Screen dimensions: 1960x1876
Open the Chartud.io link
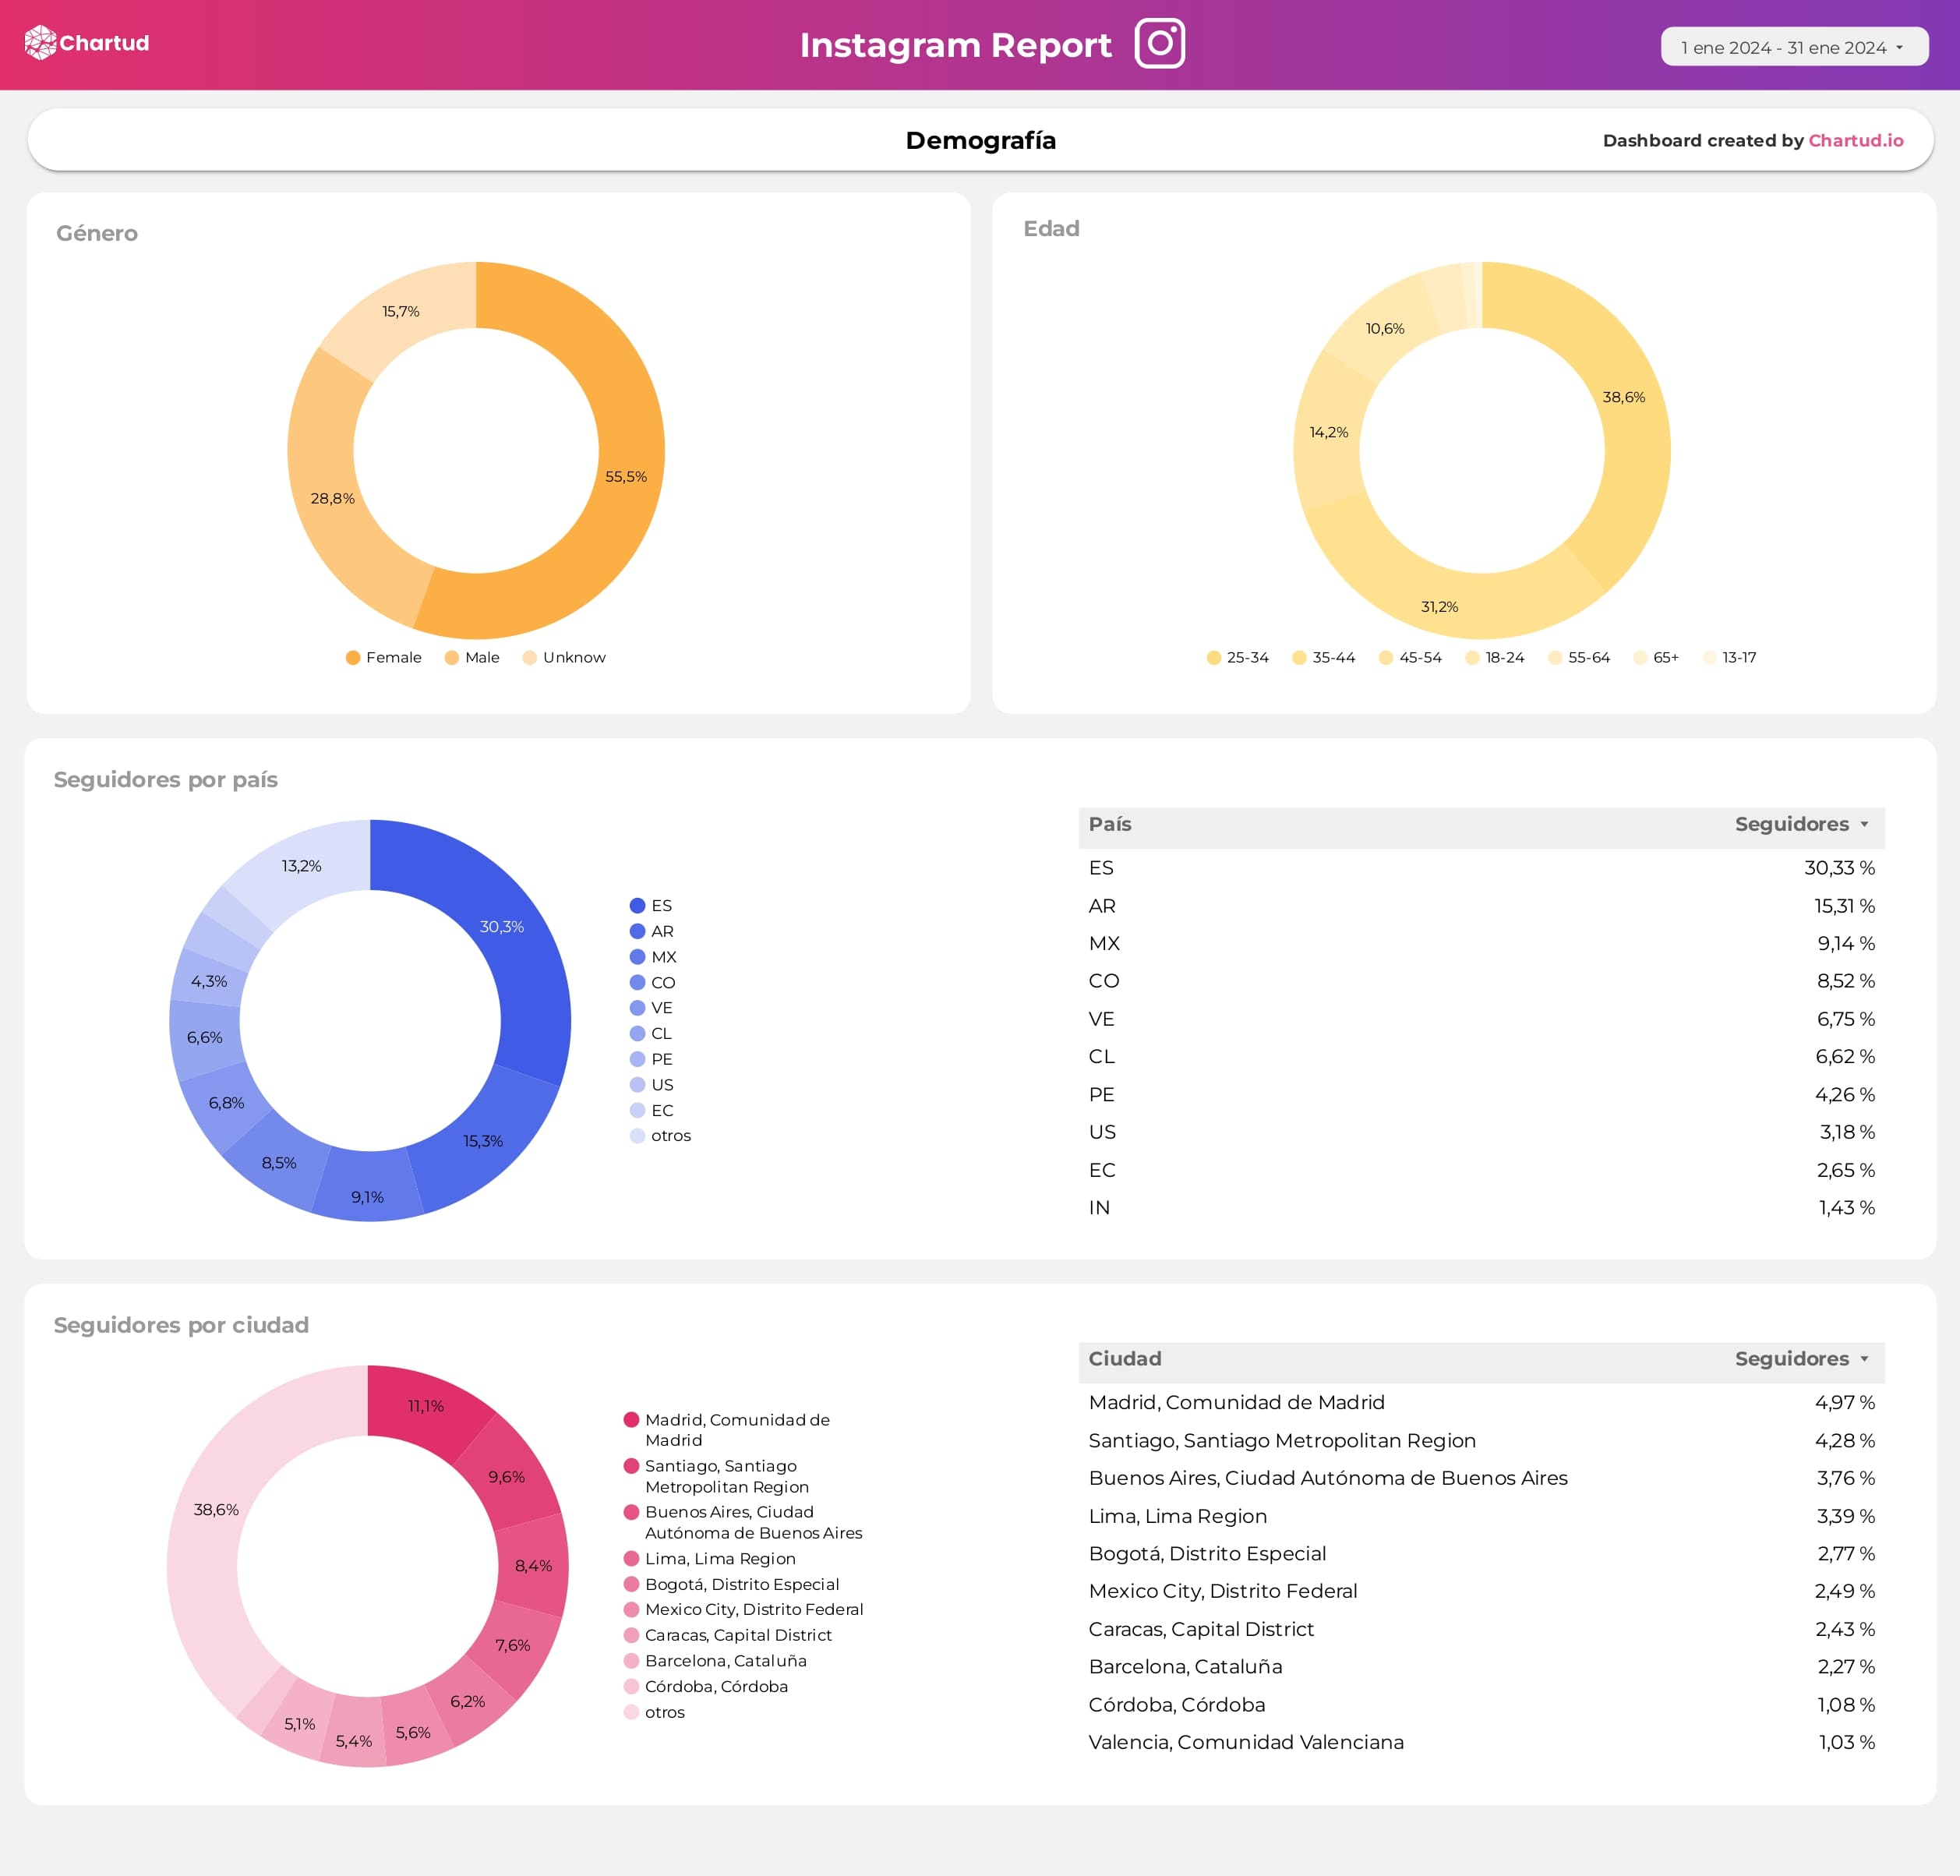[x=1856, y=141]
